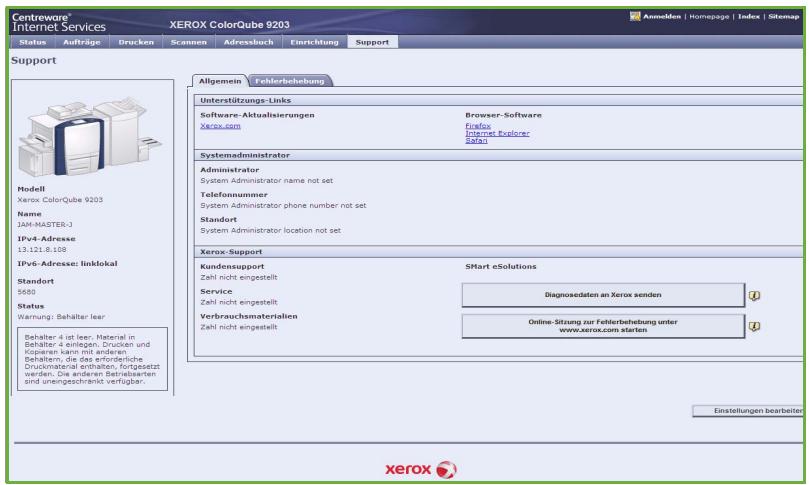Click the IPv4 address 13.121.8.108
The width and height of the screenshot is (809, 485).
click(42, 249)
